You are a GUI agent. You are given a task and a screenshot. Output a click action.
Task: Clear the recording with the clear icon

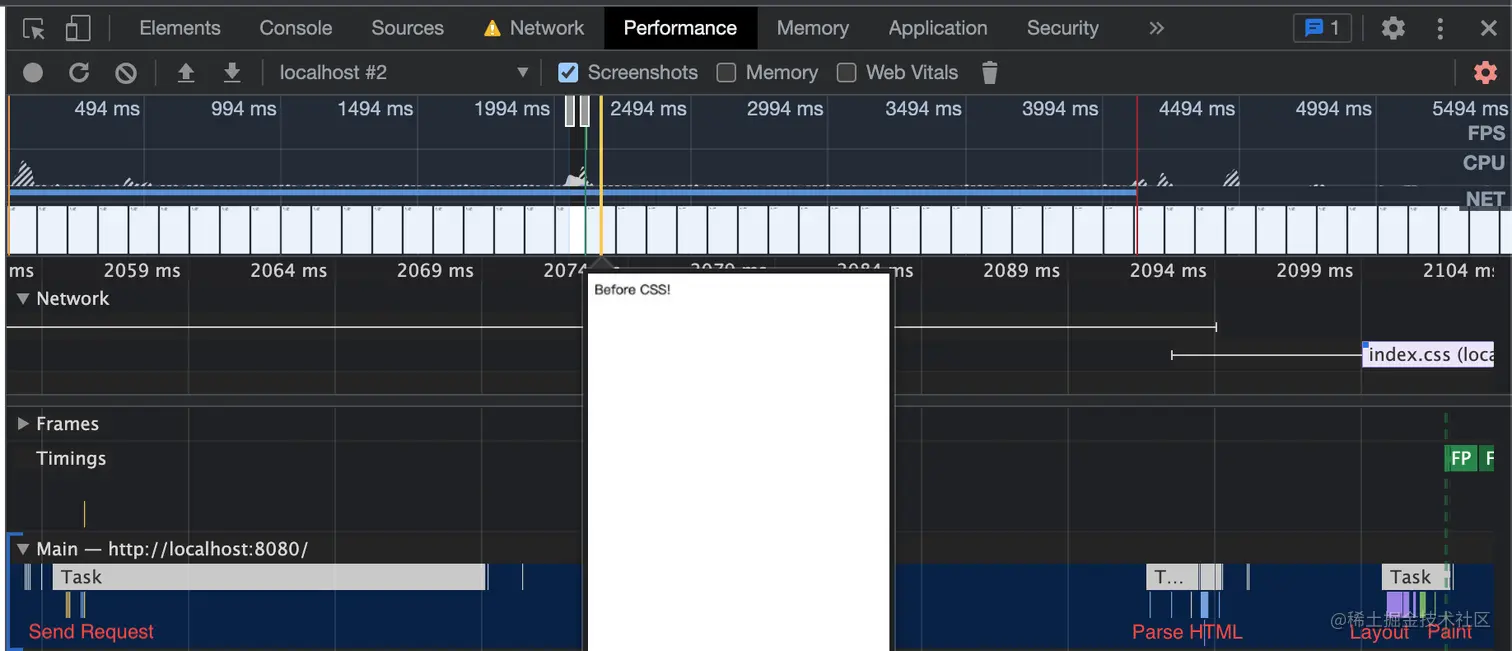(125, 72)
